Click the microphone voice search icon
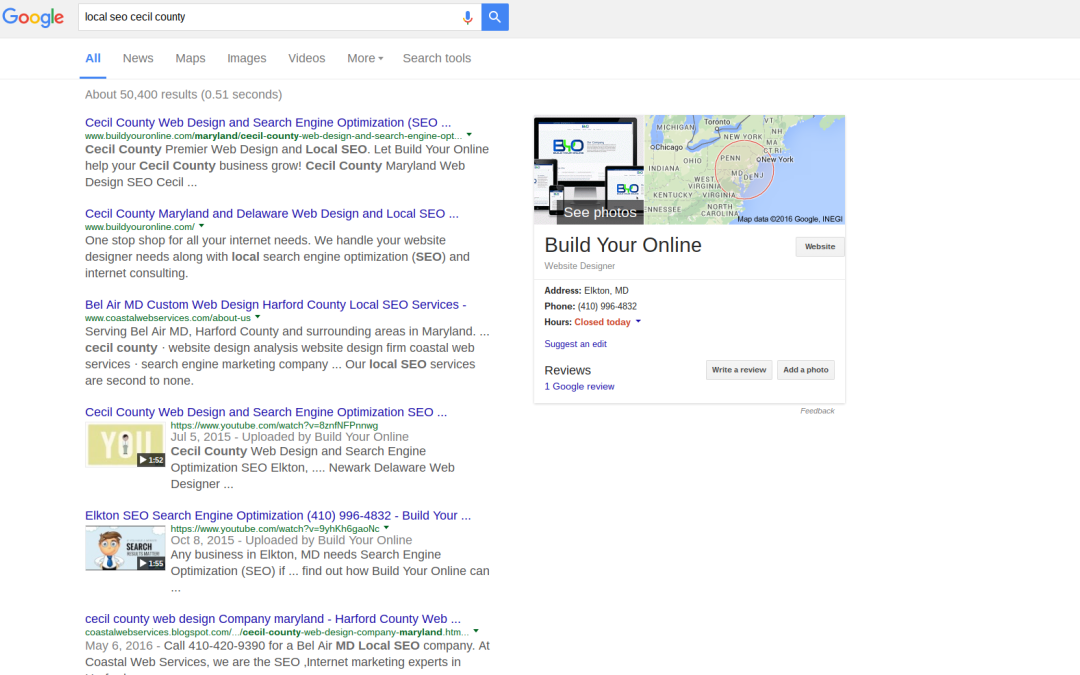The width and height of the screenshot is (1080, 675). pos(467,17)
